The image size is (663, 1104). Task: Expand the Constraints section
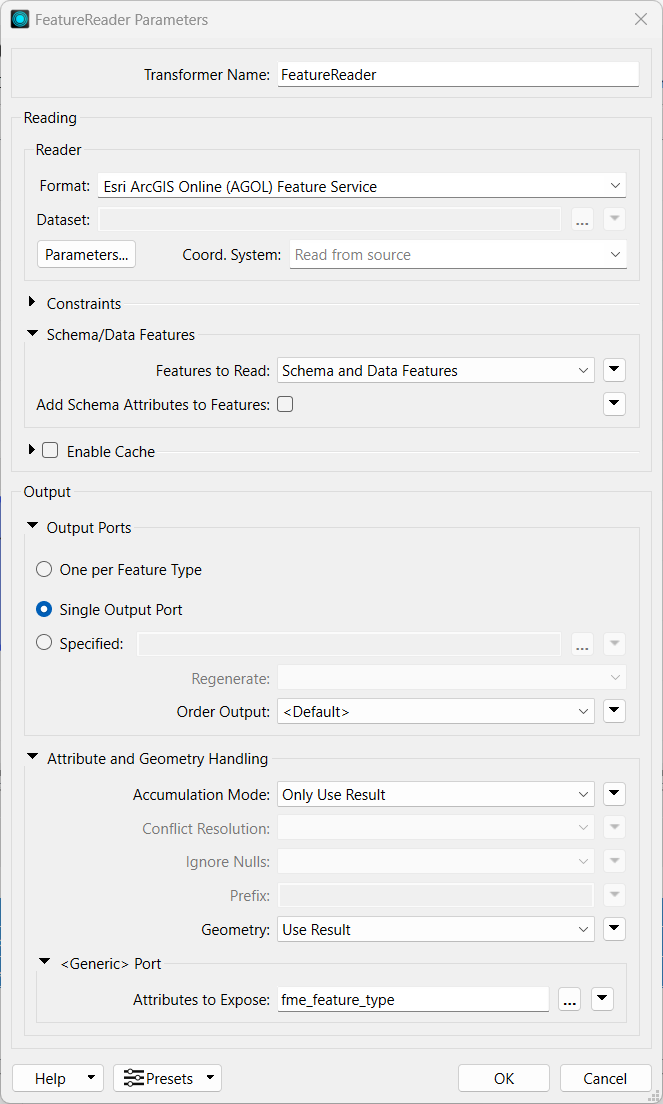click(32, 302)
